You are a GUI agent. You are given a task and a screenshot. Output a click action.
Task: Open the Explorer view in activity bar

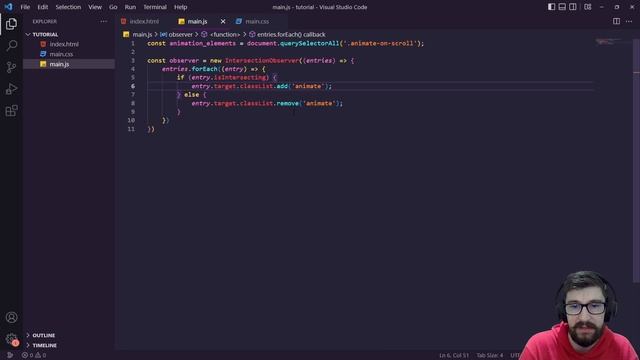pos(11,24)
